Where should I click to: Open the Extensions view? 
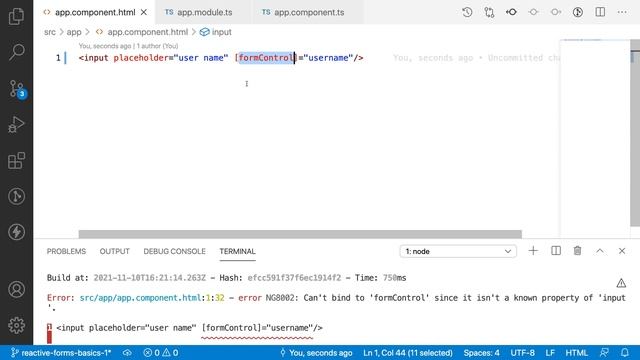click(x=16, y=160)
